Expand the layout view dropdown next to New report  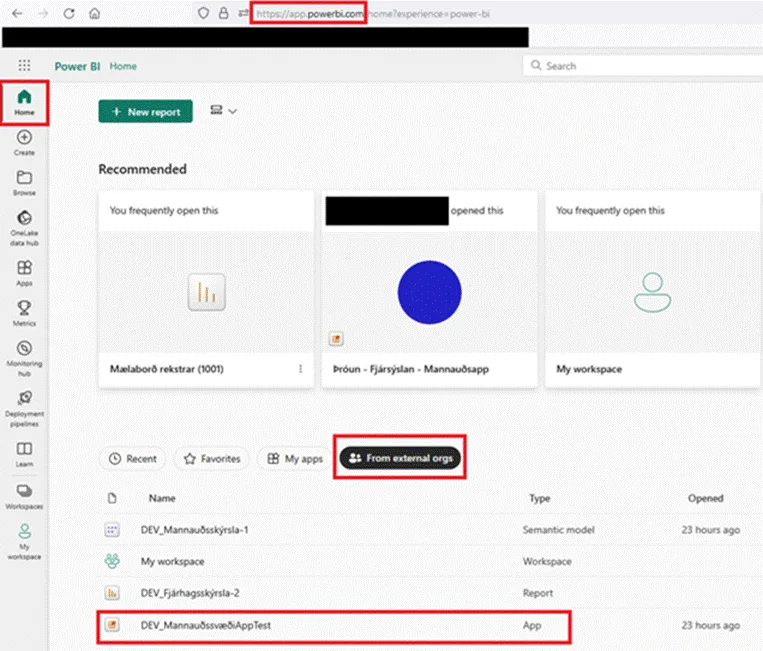(x=223, y=111)
